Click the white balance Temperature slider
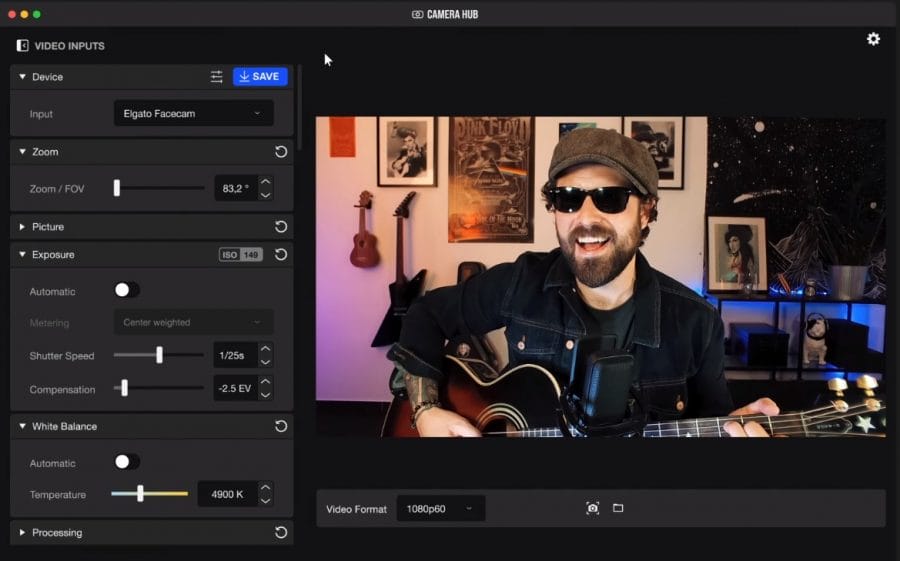900x561 pixels. click(149, 494)
